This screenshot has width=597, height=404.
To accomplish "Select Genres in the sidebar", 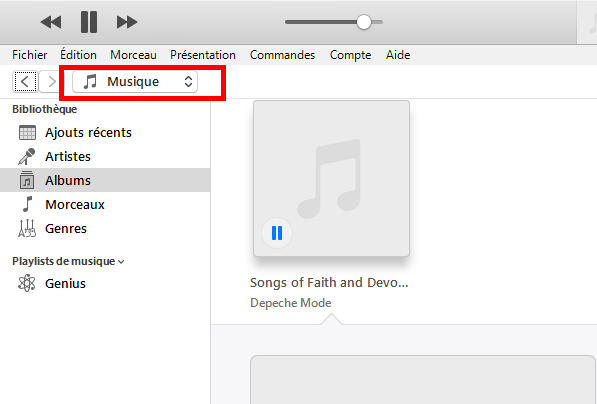I will [105, 228].
